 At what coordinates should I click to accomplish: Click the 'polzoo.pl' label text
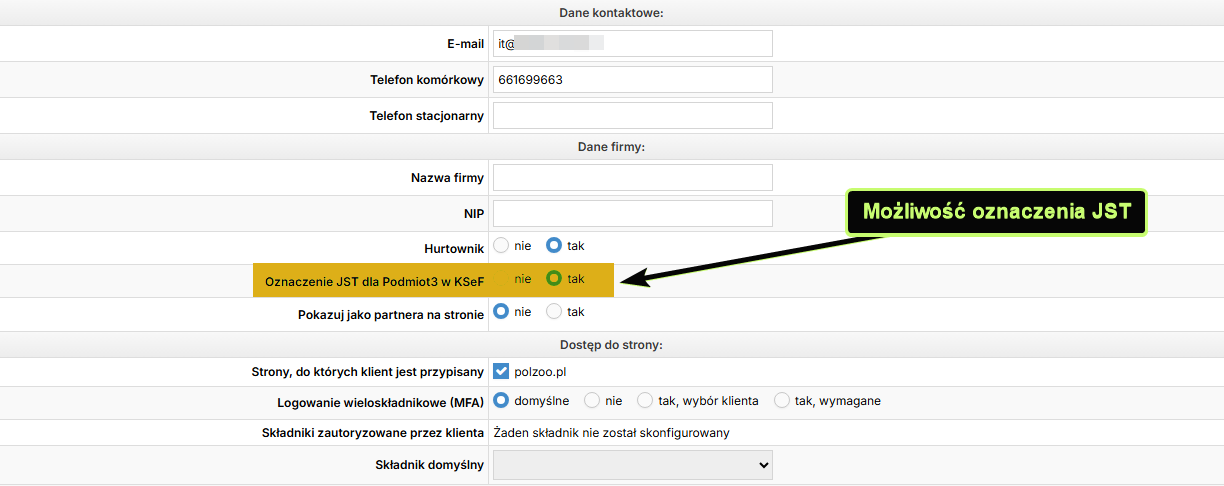point(541,372)
